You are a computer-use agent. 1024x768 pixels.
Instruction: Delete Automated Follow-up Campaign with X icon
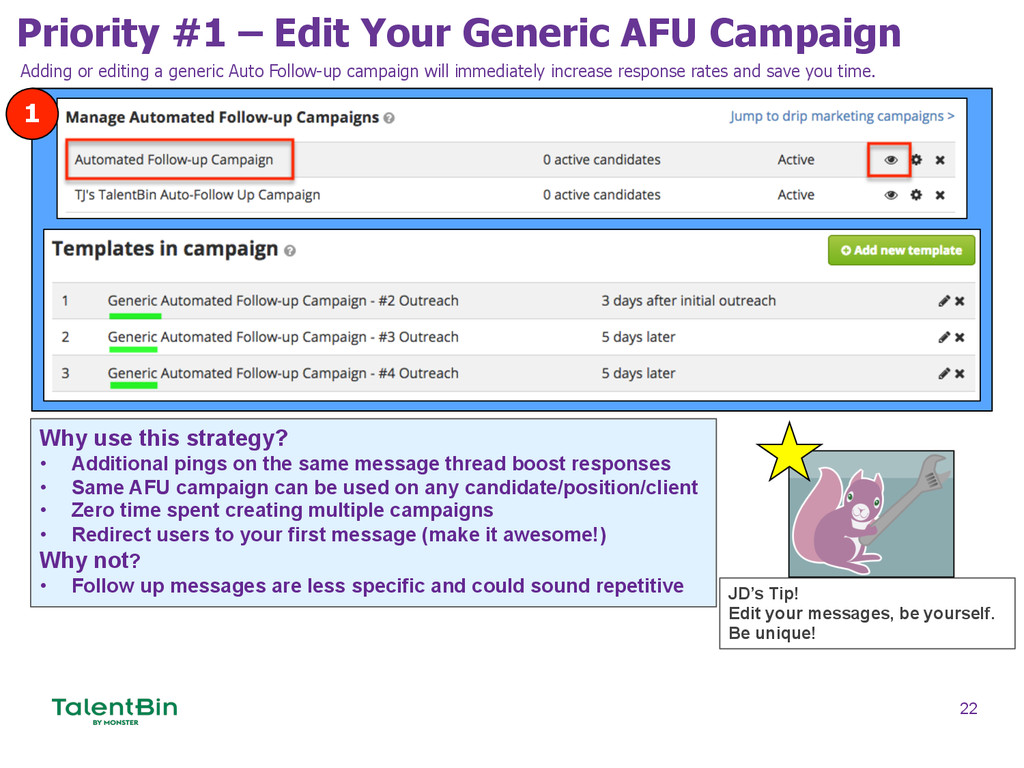point(940,160)
